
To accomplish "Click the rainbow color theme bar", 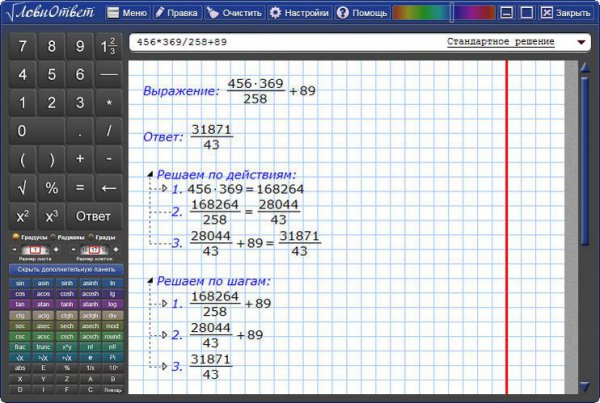I will (443, 13).
